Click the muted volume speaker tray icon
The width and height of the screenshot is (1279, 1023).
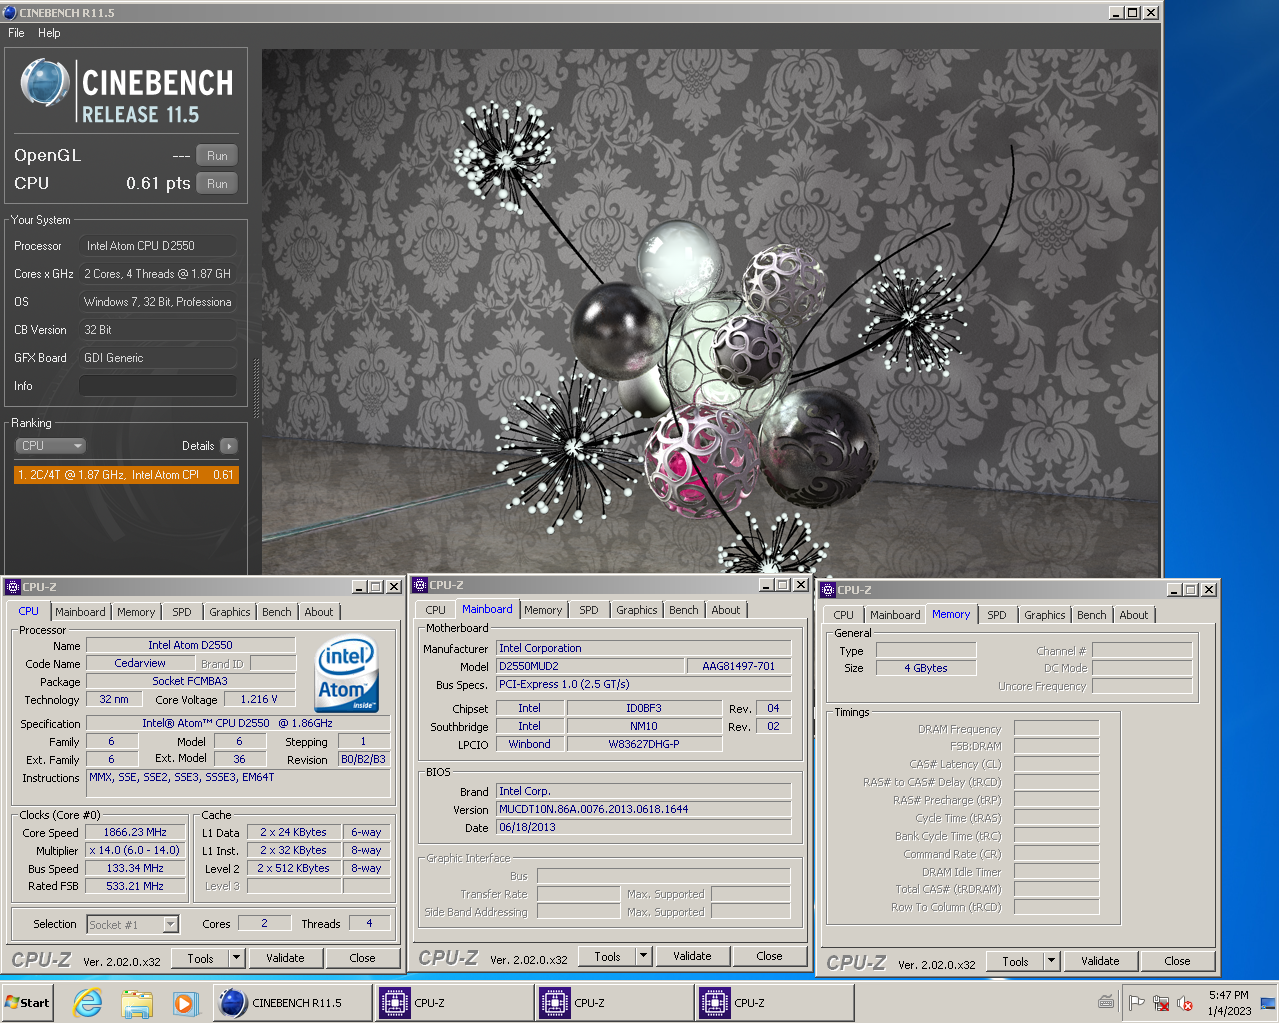click(1185, 1003)
